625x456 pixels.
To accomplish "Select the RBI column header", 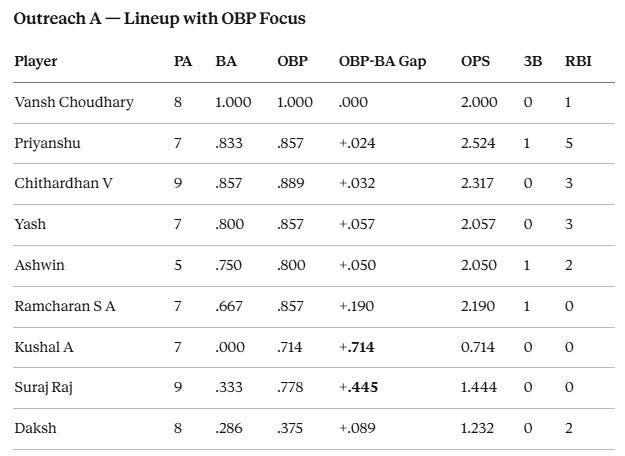I will pos(578,61).
